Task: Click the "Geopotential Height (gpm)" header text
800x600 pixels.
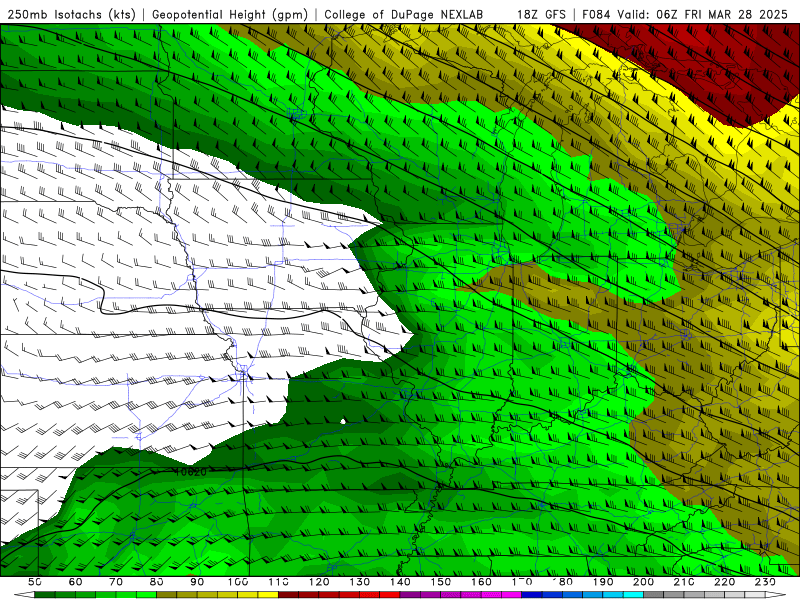Action: (230, 14)
